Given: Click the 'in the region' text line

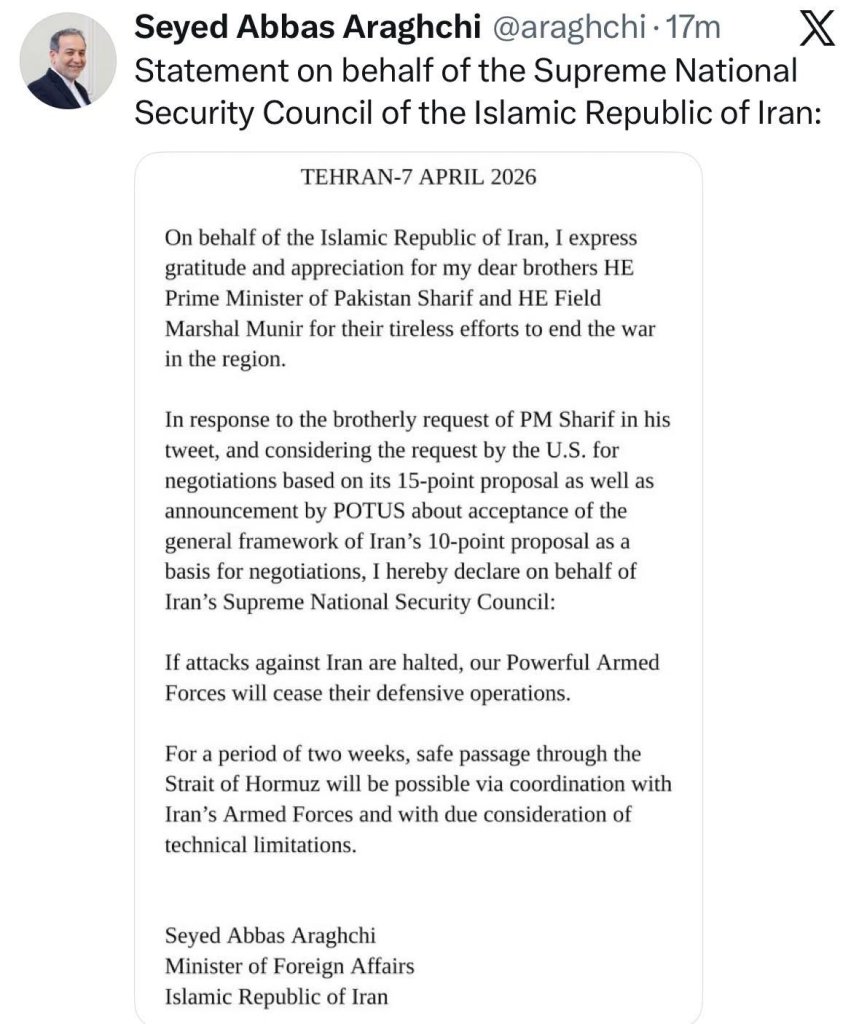Looking at the screenshot, I should coord(225,360).
